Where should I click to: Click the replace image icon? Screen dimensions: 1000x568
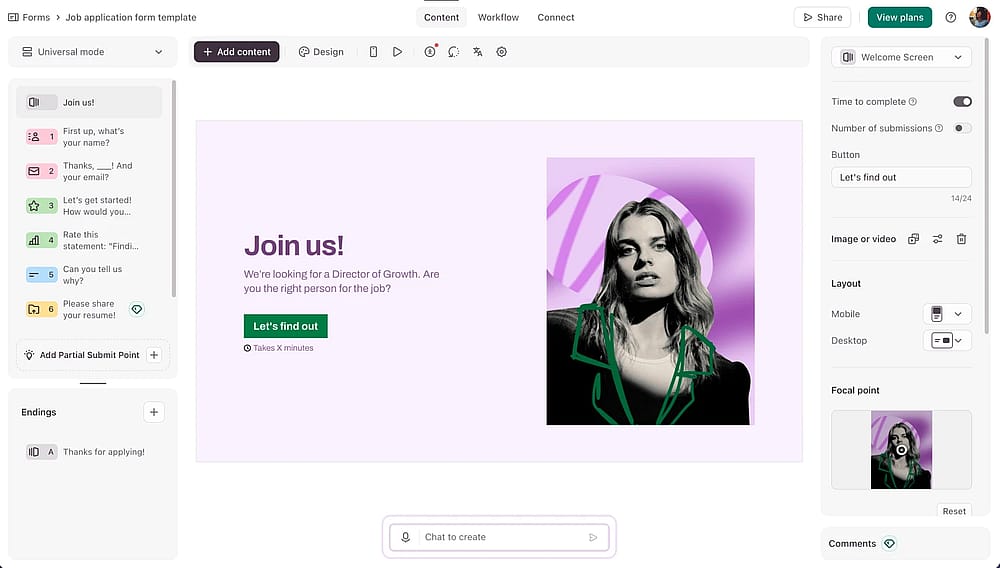(x=913, y=239)
